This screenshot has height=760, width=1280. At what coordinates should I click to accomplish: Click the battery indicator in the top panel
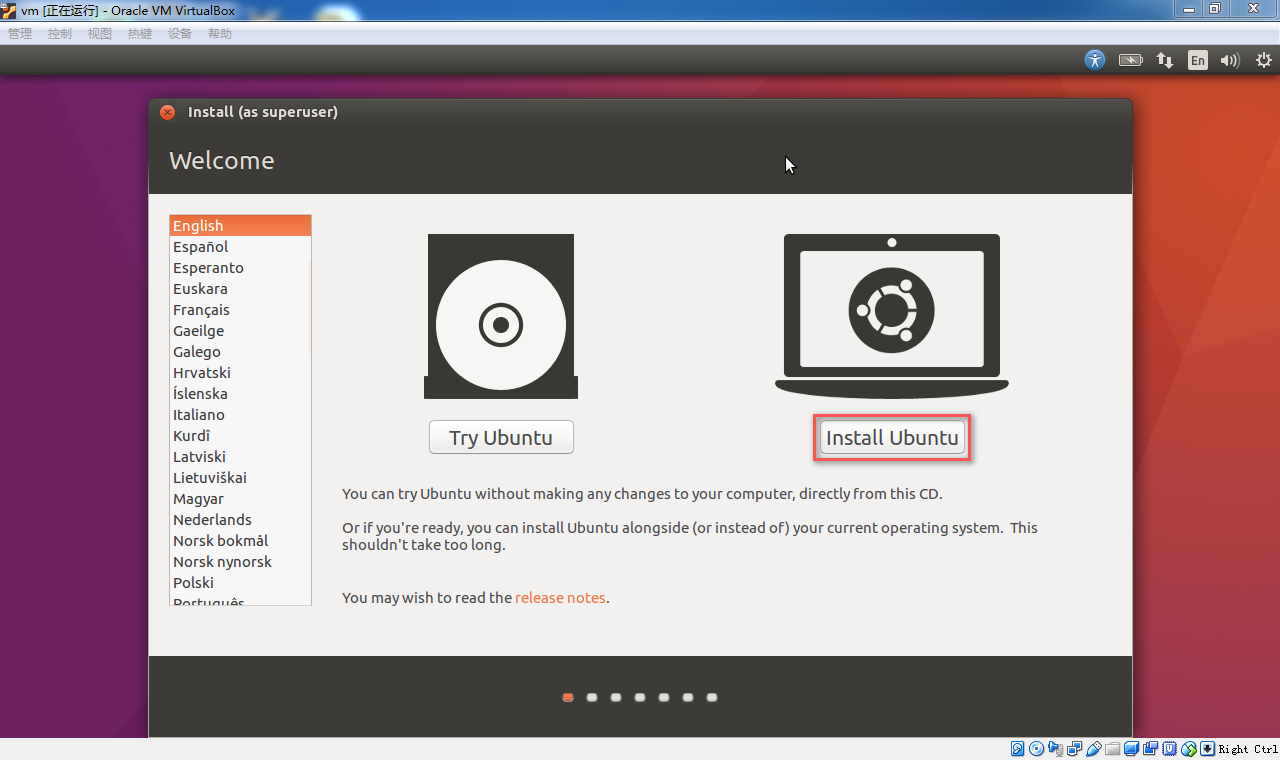pyautogui.click(x=1130, y=60)
